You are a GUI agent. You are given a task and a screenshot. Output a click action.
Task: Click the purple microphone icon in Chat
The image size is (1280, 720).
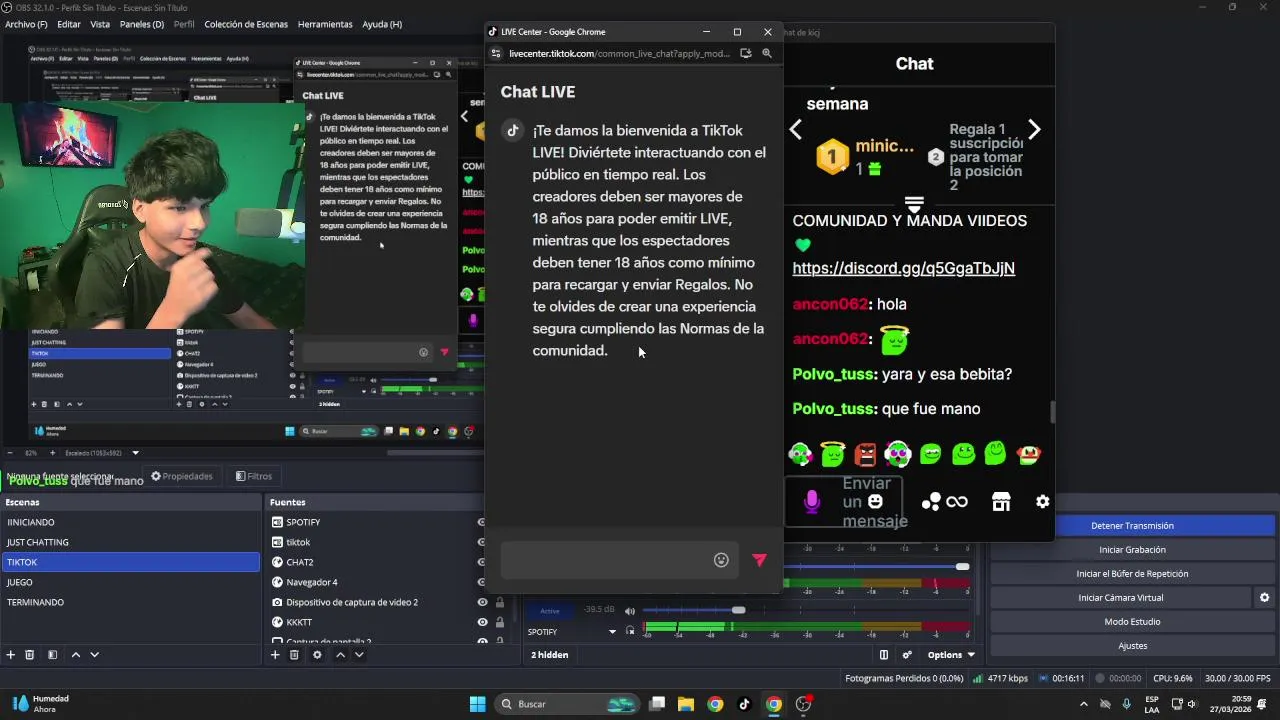(x=811, y=502)
